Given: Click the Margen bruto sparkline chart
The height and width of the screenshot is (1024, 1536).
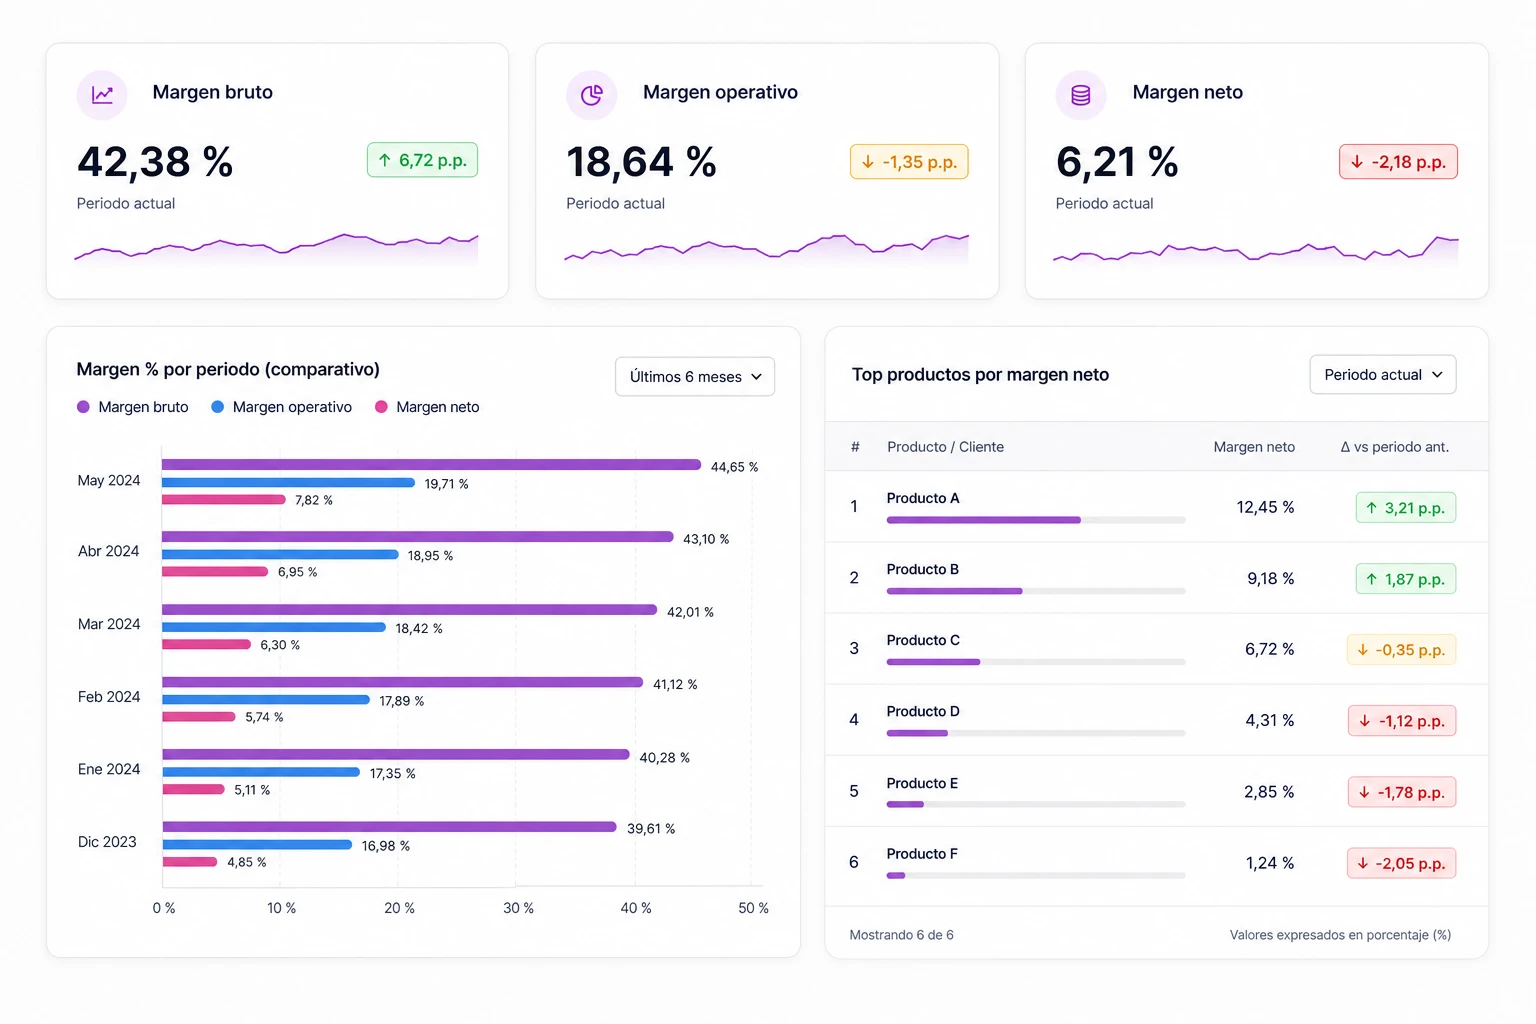Looking at the screenshot, I should (x=277, y=248).
